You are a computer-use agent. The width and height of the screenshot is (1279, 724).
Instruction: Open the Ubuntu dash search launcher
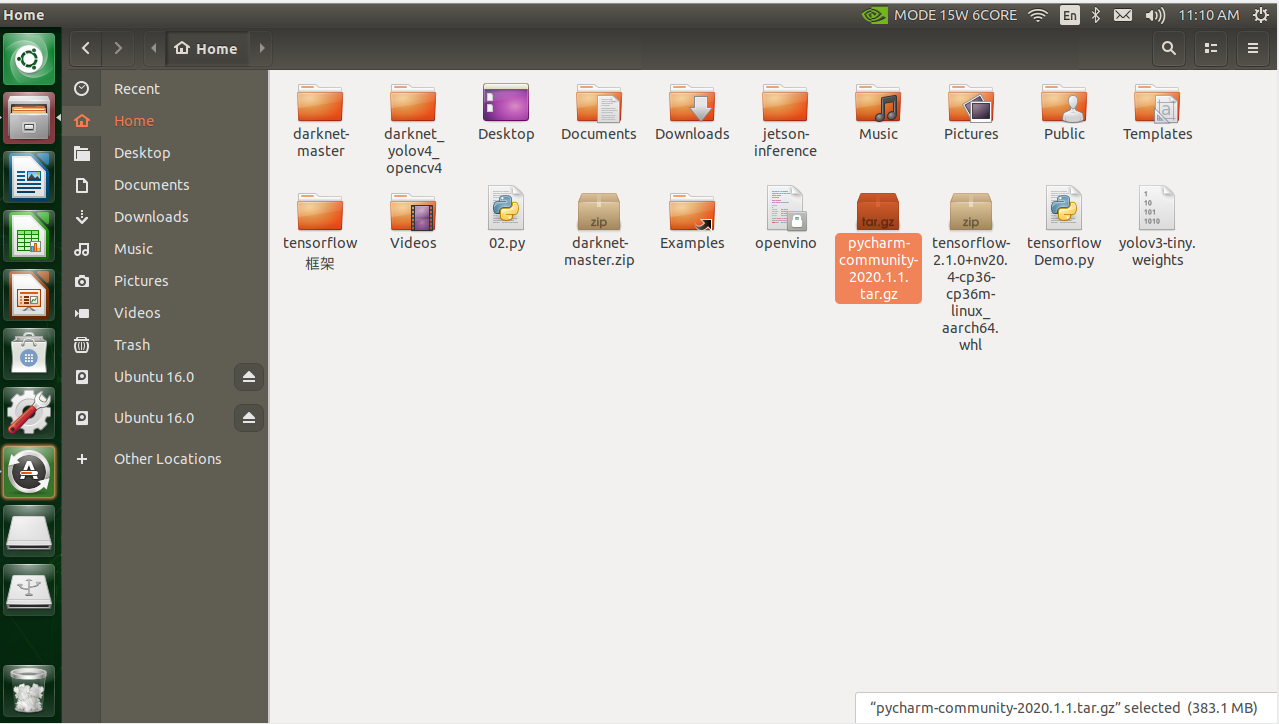[30, 58]
